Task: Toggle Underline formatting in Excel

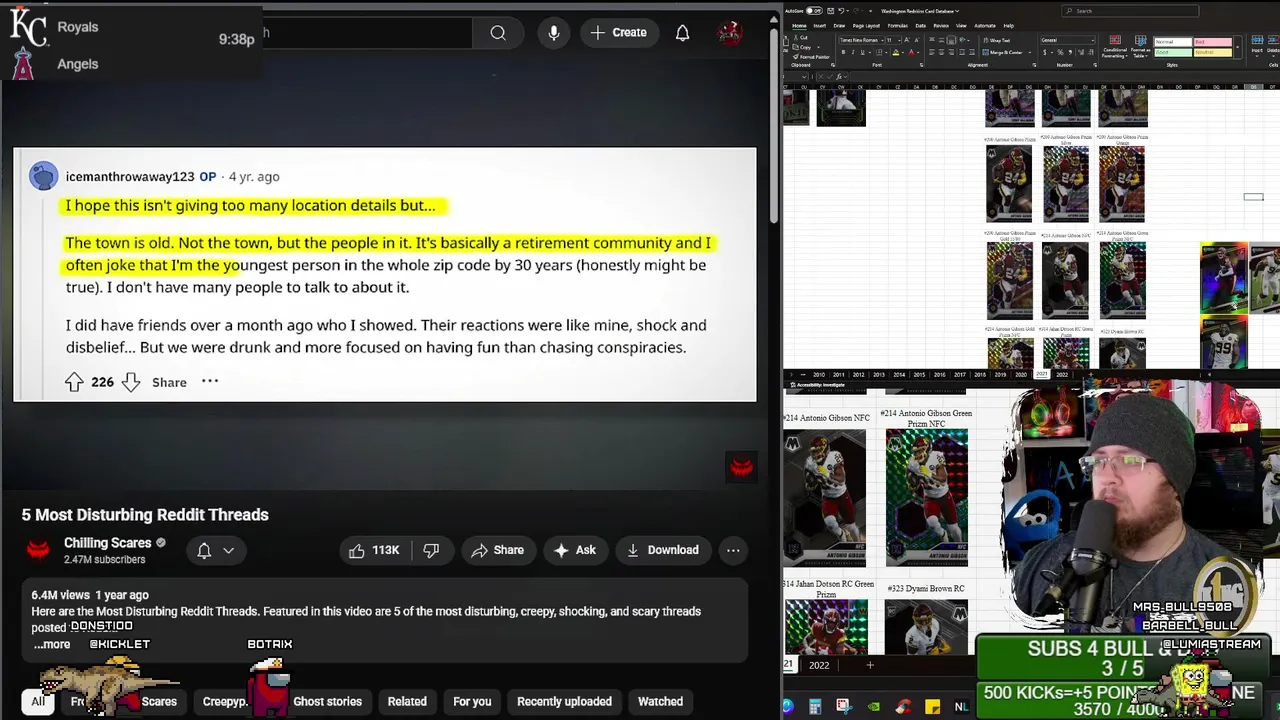Action: point(862,52)
